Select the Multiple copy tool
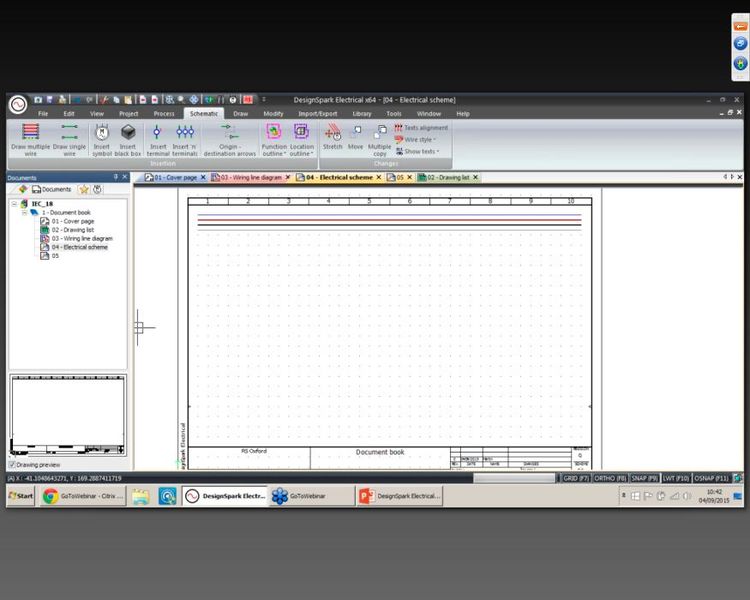 point(379,139)
